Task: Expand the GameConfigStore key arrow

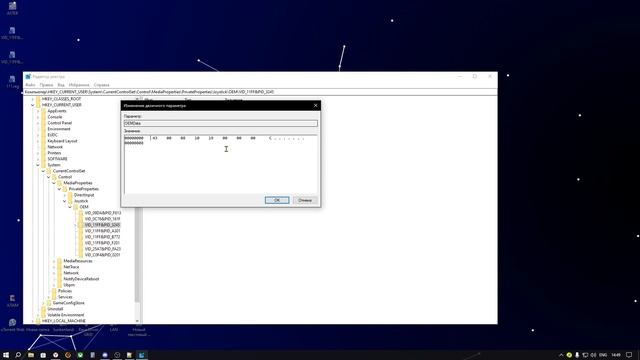Action: [x=43, y=303]
